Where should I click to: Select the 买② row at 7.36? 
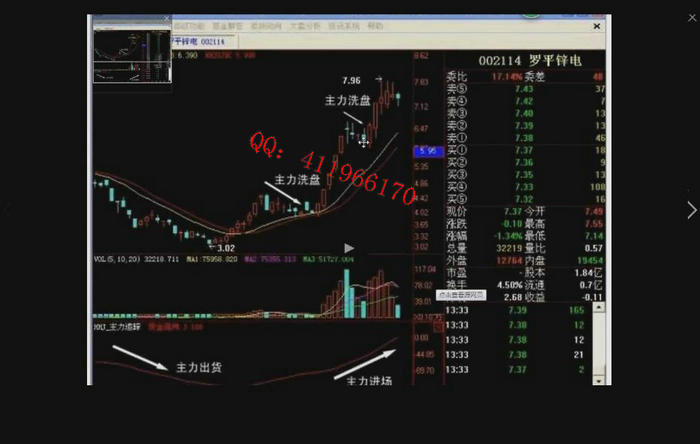525,162
